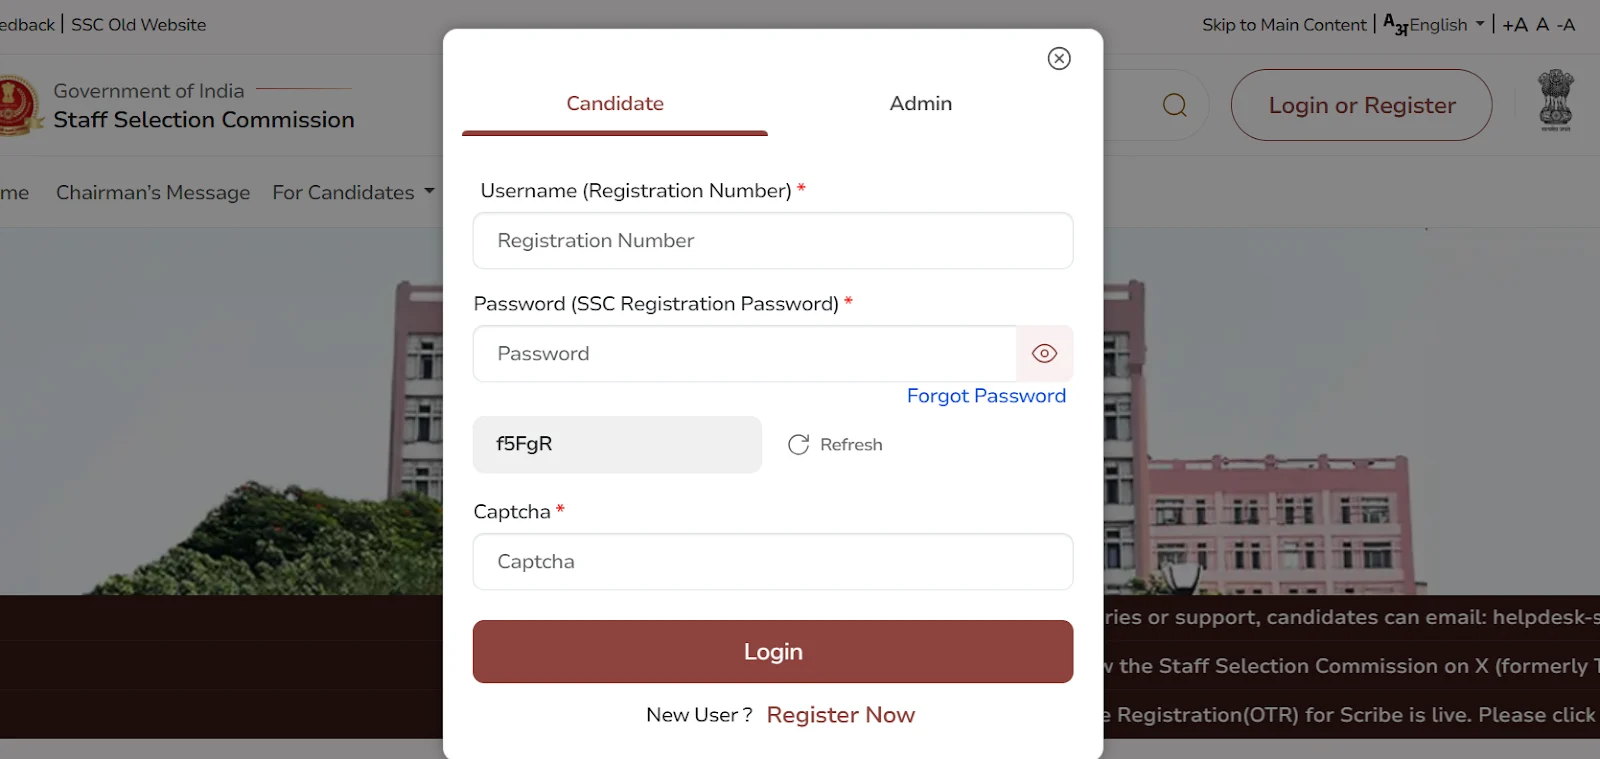1600x759 pixels.
Task: Open the Chairman's Message menu item
Action: [x=153, y=192]
